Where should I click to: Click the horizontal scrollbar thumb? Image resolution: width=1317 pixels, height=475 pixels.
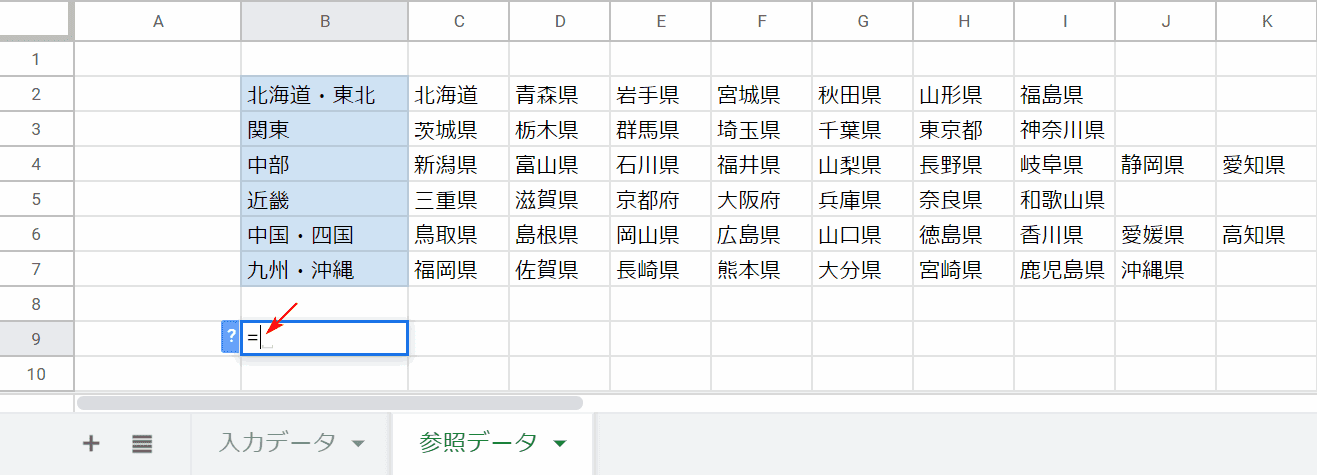pyautogui.click(x=329, y=403)
